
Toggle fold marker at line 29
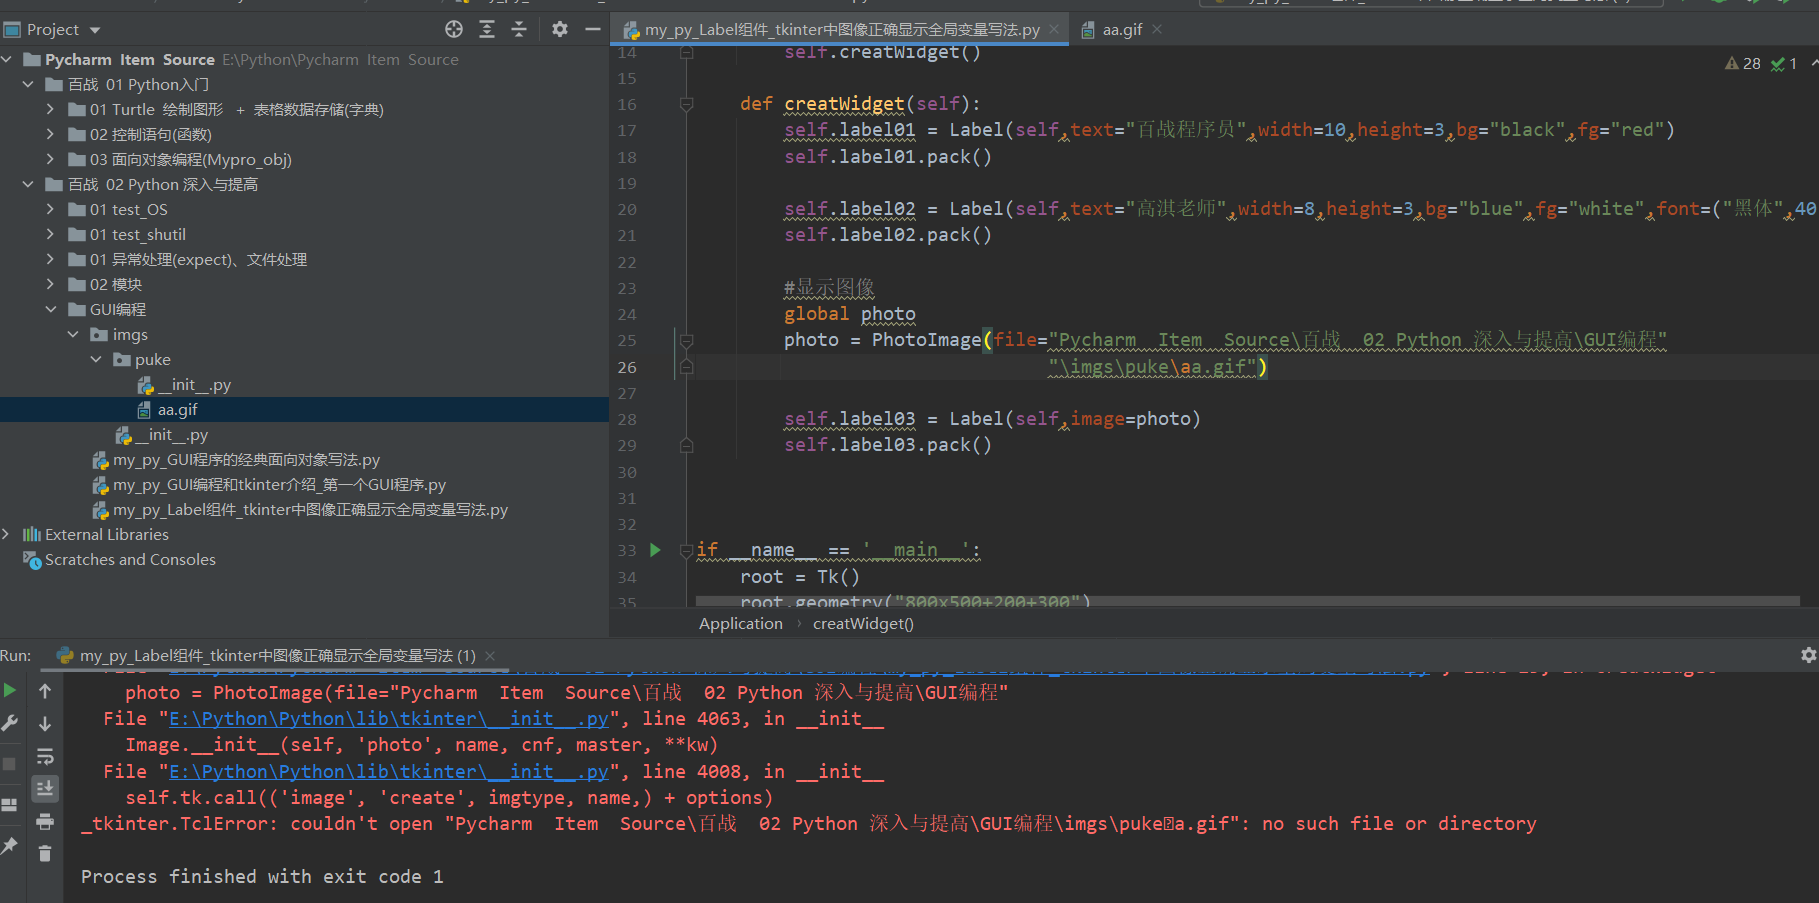pyautogui.click(x=687, y=446)
